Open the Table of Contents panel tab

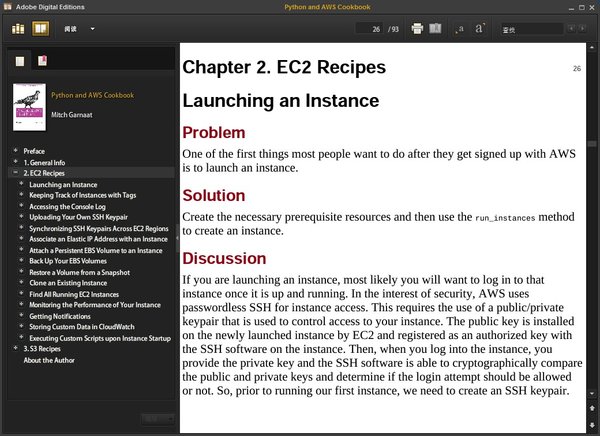(20, 61)
